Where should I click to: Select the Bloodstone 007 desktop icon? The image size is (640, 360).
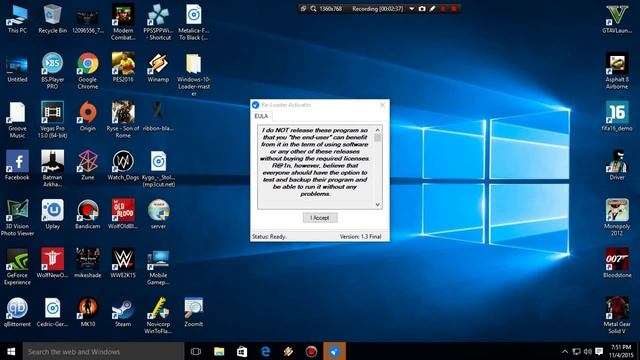click(x=617, y=263)
